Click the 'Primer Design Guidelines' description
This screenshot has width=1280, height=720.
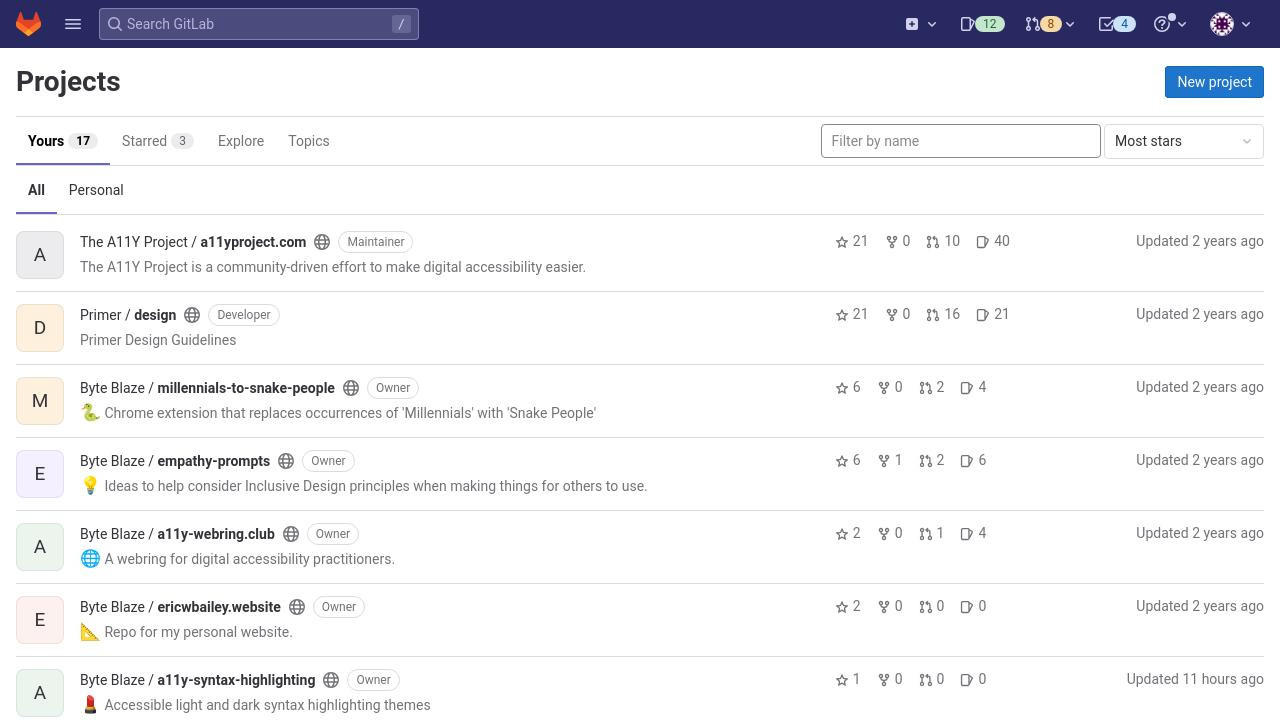point(158,340)
